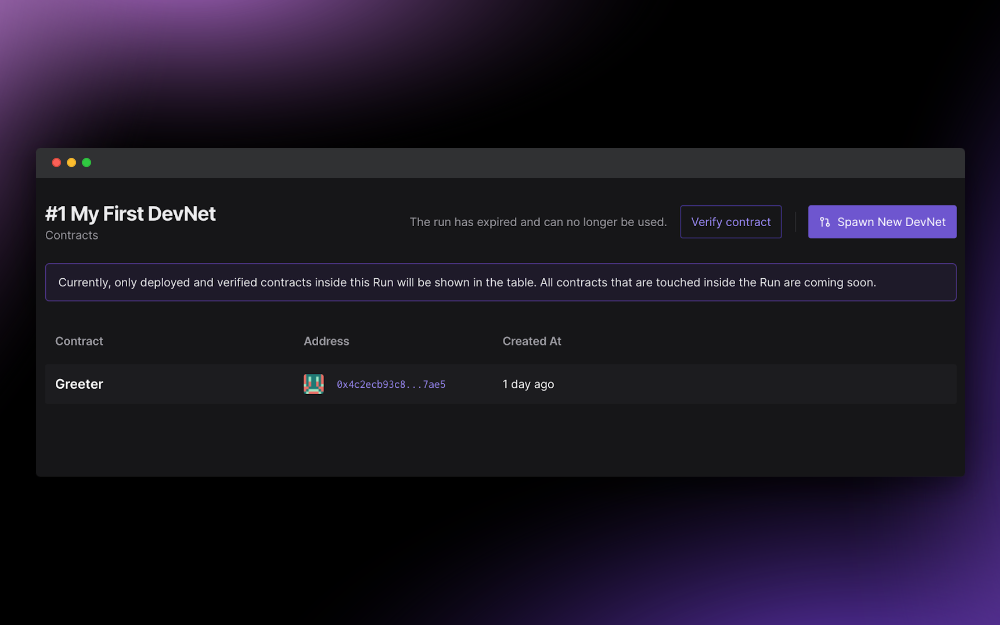Click the window's gray title bar
This screenshot has height=625, width=1000.
(x=500, y=163)
